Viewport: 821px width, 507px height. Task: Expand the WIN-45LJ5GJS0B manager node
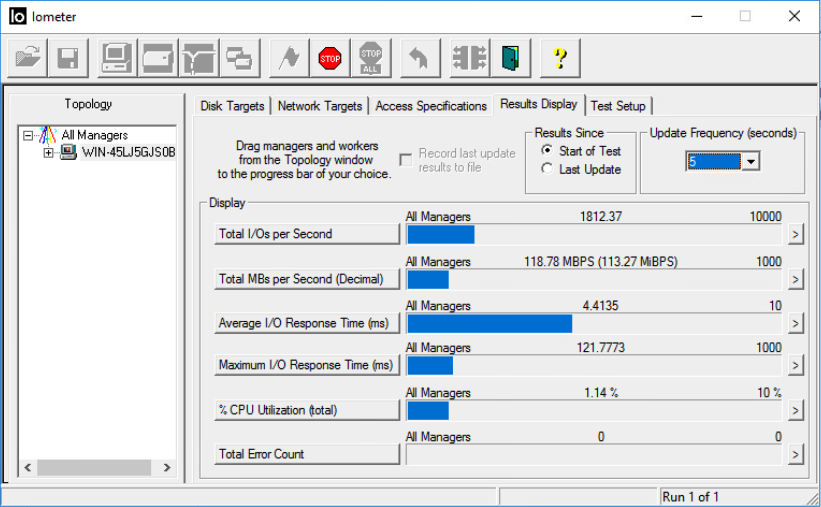click(48, 153)
